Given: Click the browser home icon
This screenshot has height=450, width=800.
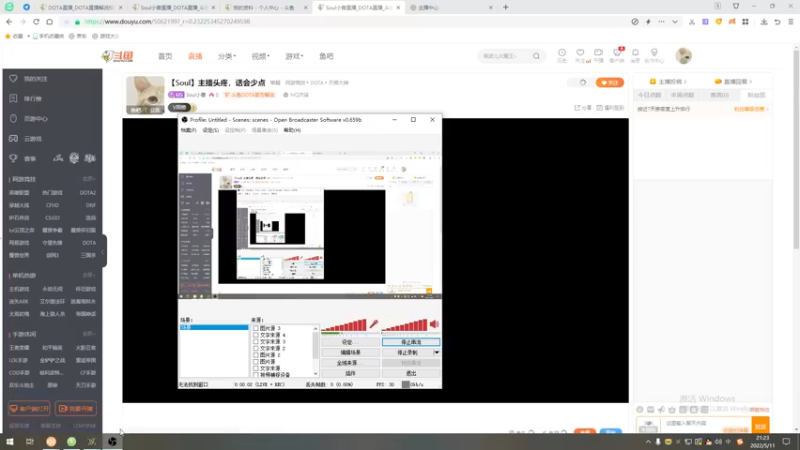Looking at the screenshot, I should (49, 21).
